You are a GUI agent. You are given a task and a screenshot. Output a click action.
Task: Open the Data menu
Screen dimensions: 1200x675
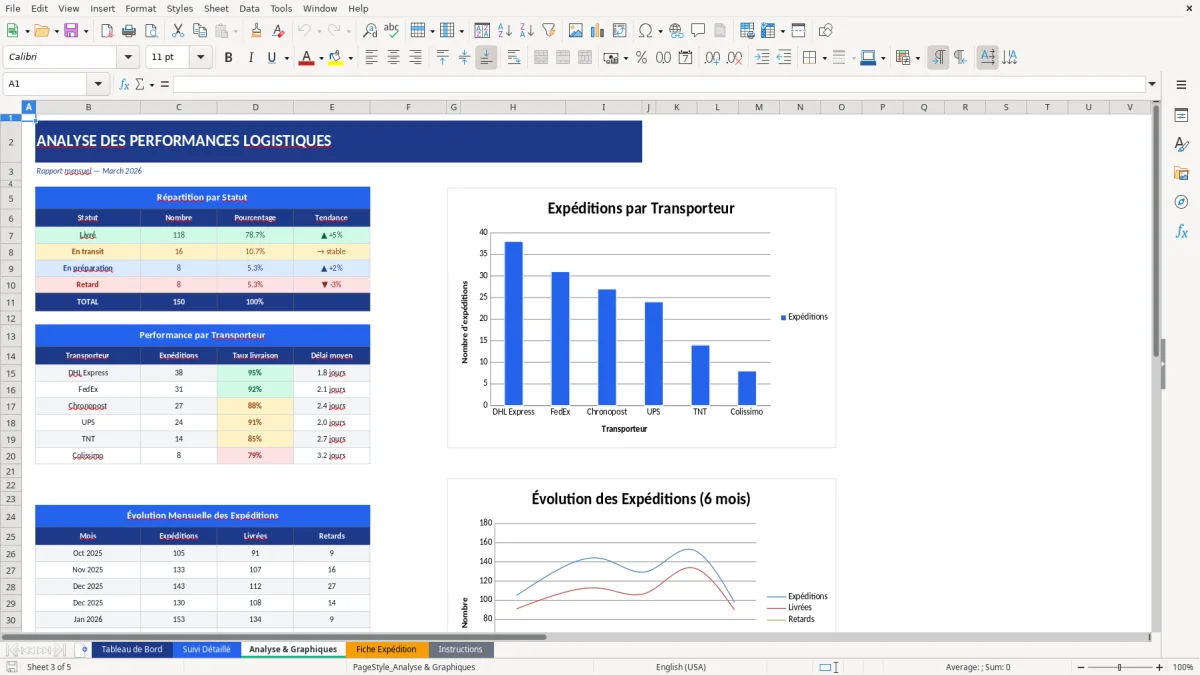(249, 8)
